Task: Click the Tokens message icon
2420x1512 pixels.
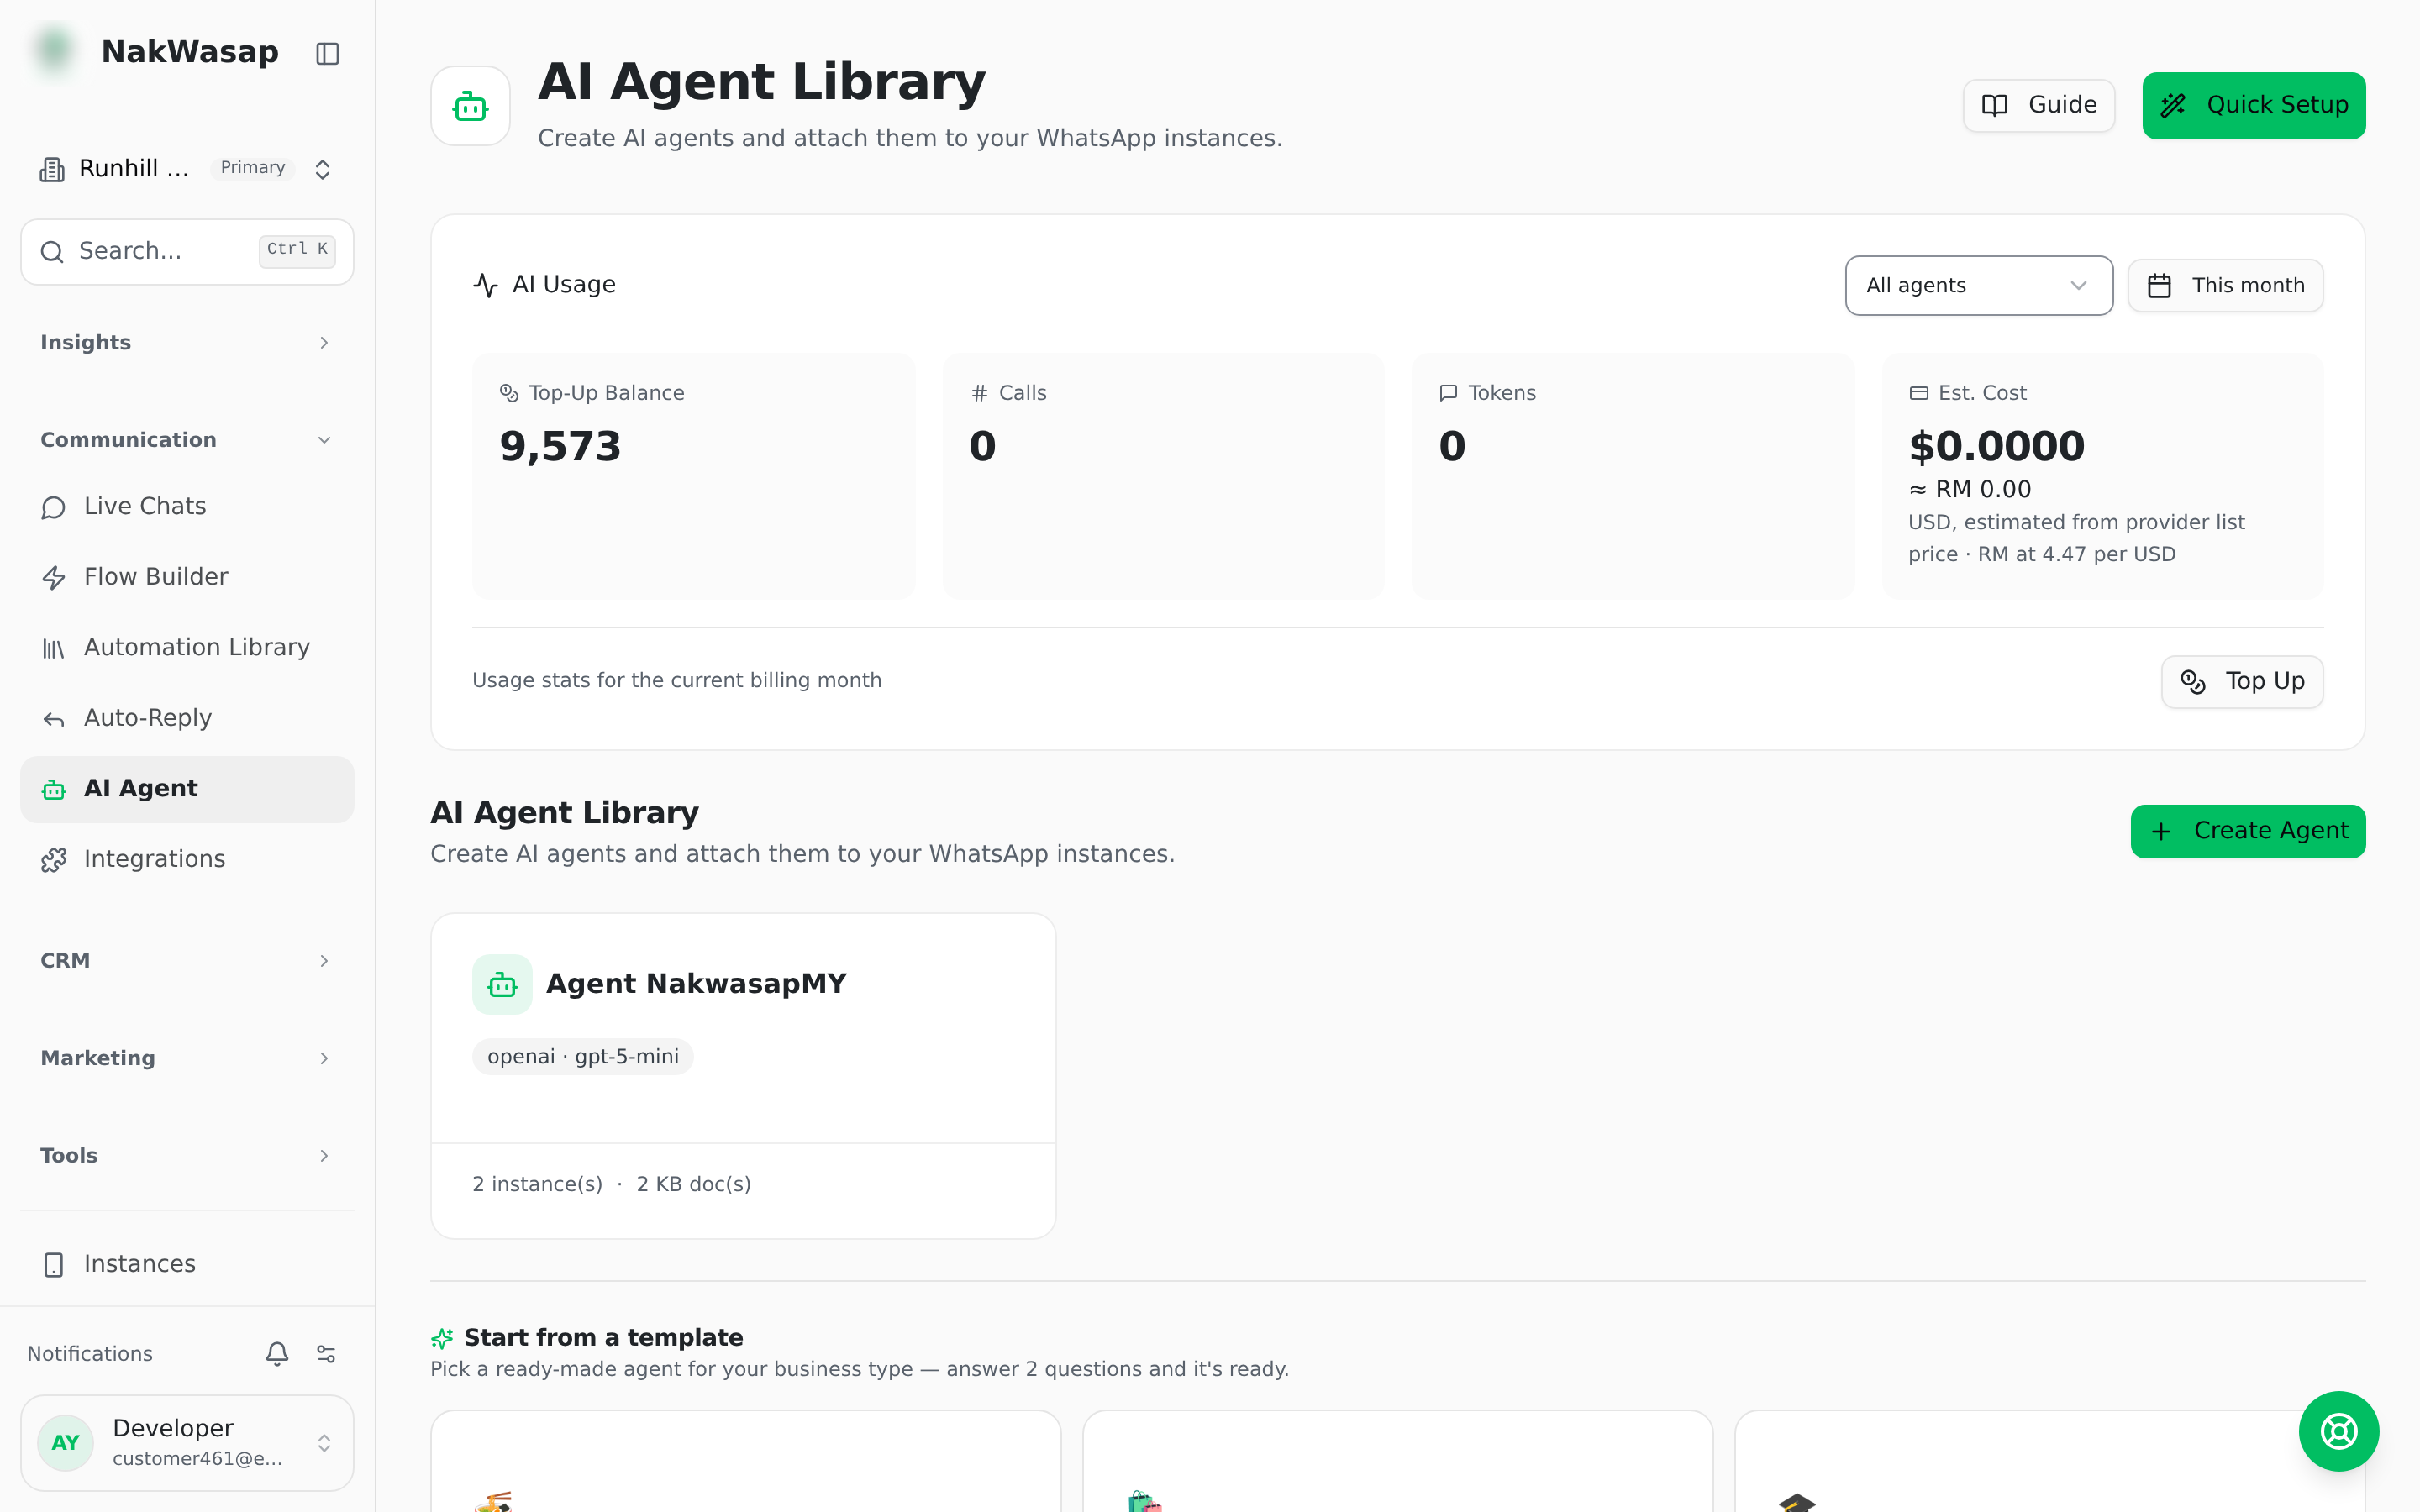Action: pos(1448,393)
